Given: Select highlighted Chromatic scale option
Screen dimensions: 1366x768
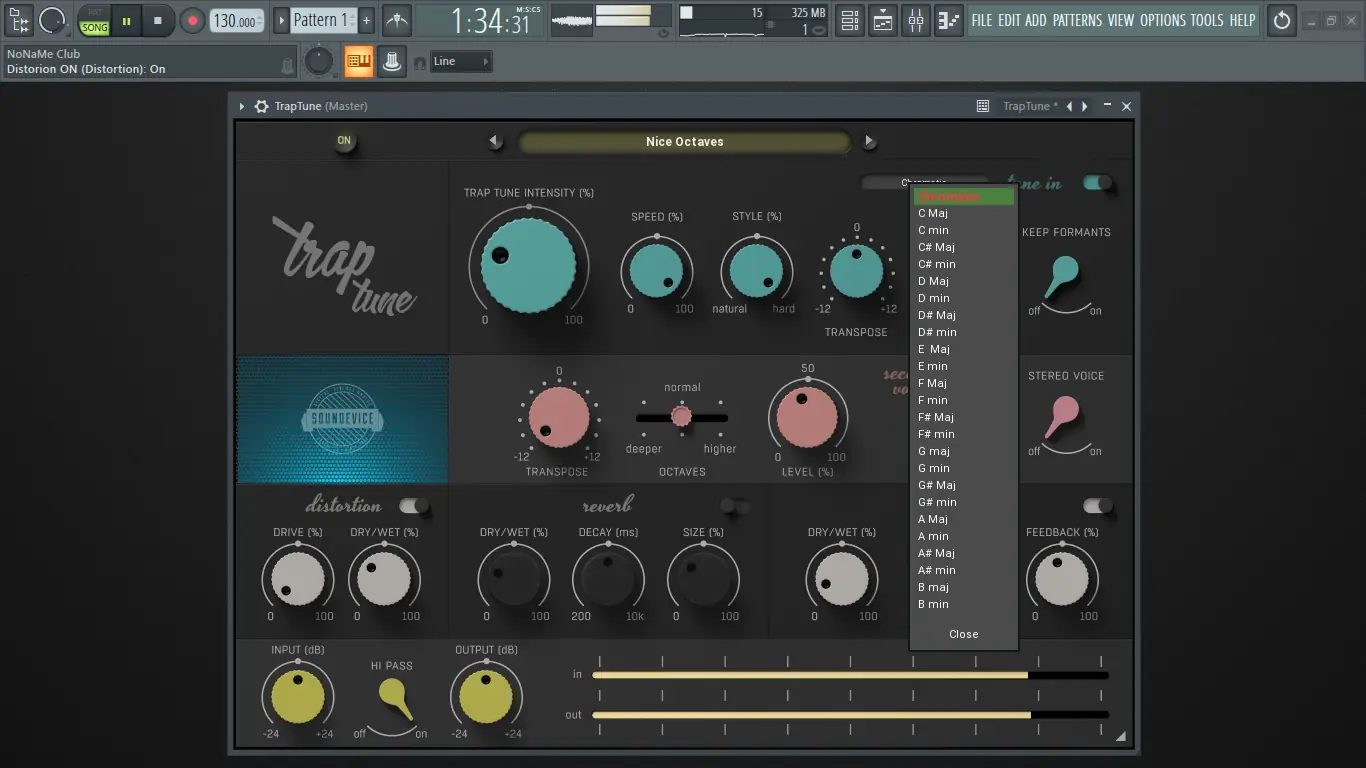Looking at the screenshot, I should [x=964, y=196].
